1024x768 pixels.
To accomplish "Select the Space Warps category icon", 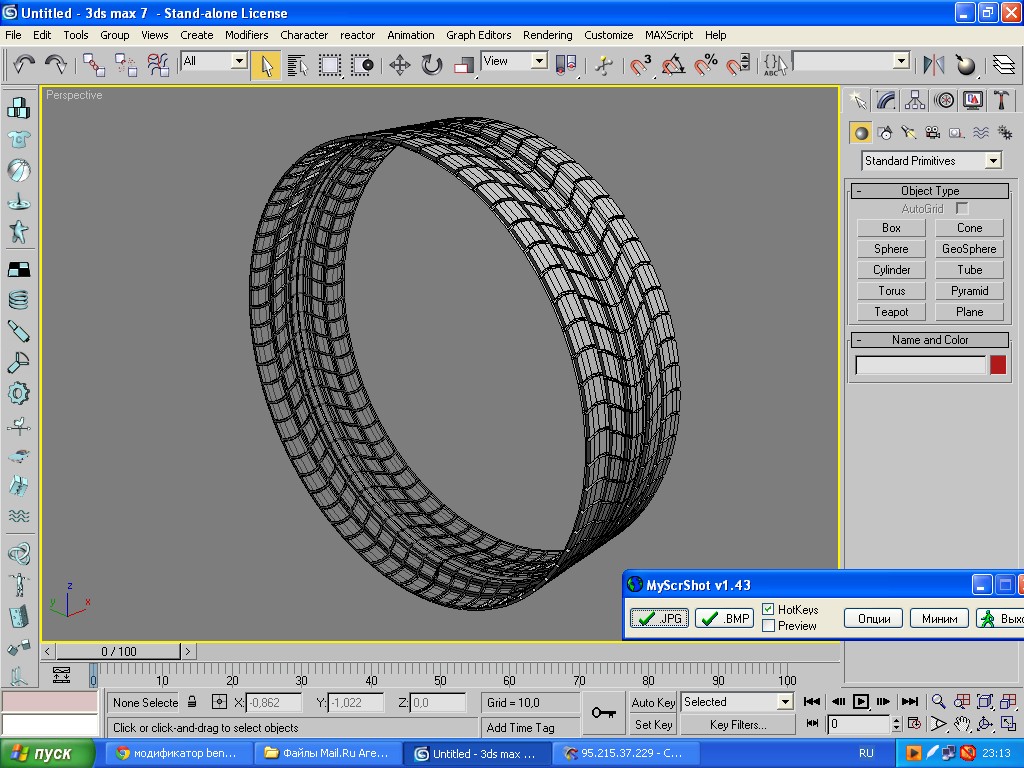I will coord(981,133).
